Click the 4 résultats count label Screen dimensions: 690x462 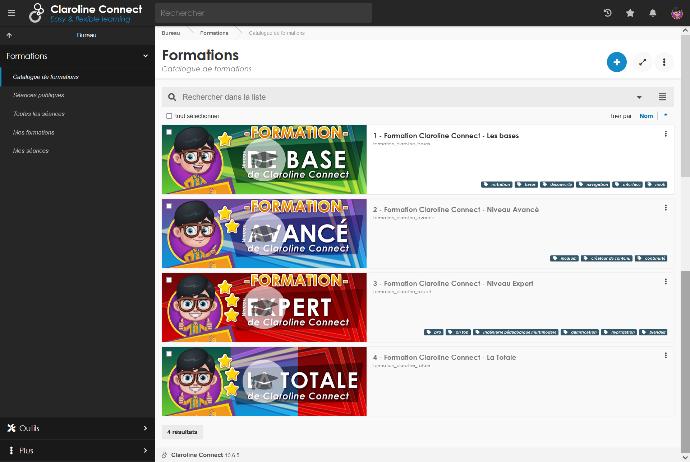coord(182,432)
